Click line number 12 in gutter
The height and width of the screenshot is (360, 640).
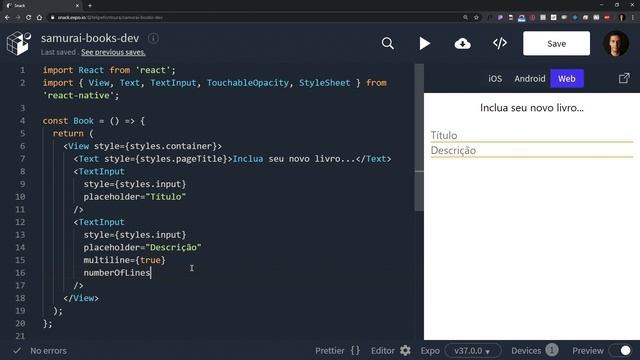tap(20, 222)
